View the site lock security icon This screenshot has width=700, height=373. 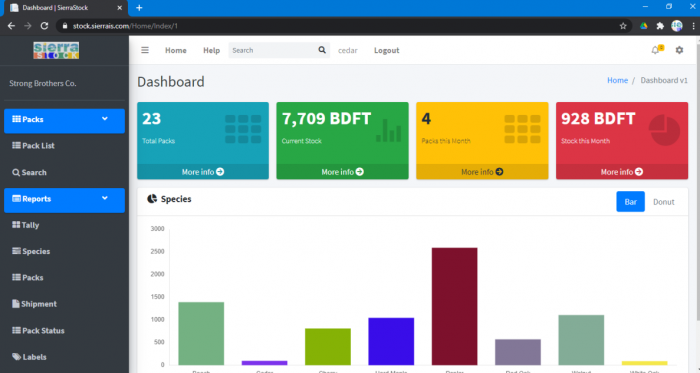click(x=65, y=26)
